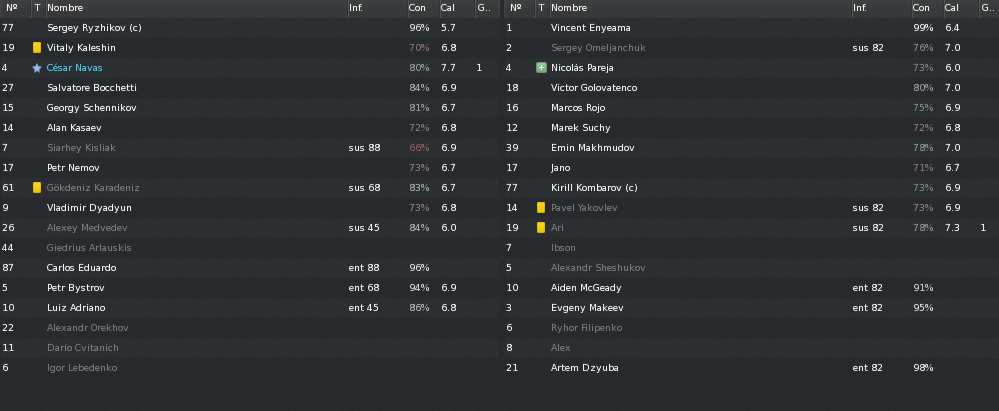Click Pavel Yakovlev's yellow card icon
999x411 pixels.
pyautogui.click(x=541, y=208)
